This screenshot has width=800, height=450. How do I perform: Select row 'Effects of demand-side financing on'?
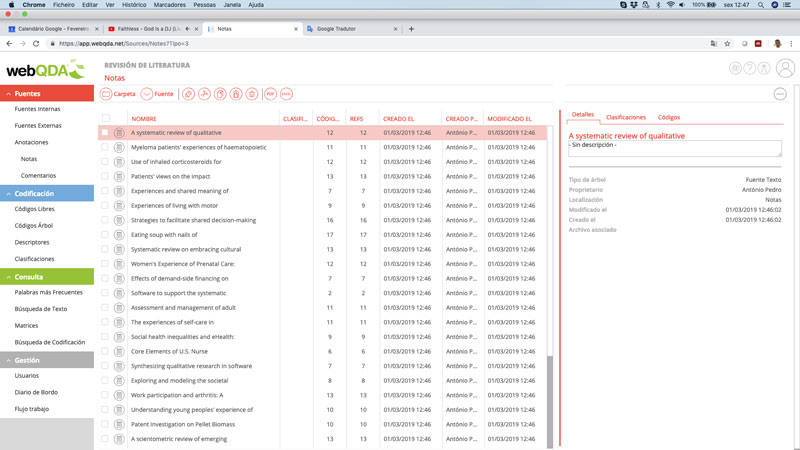[322, 279]
